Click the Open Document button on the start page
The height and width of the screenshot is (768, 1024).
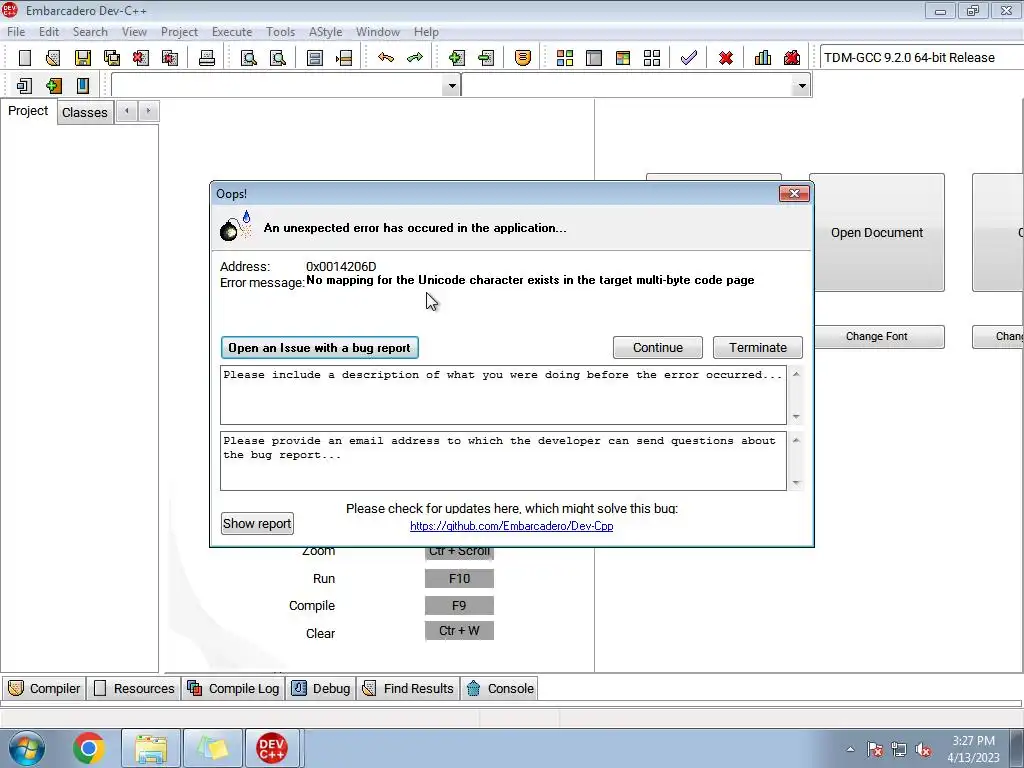tap(876, 232)
